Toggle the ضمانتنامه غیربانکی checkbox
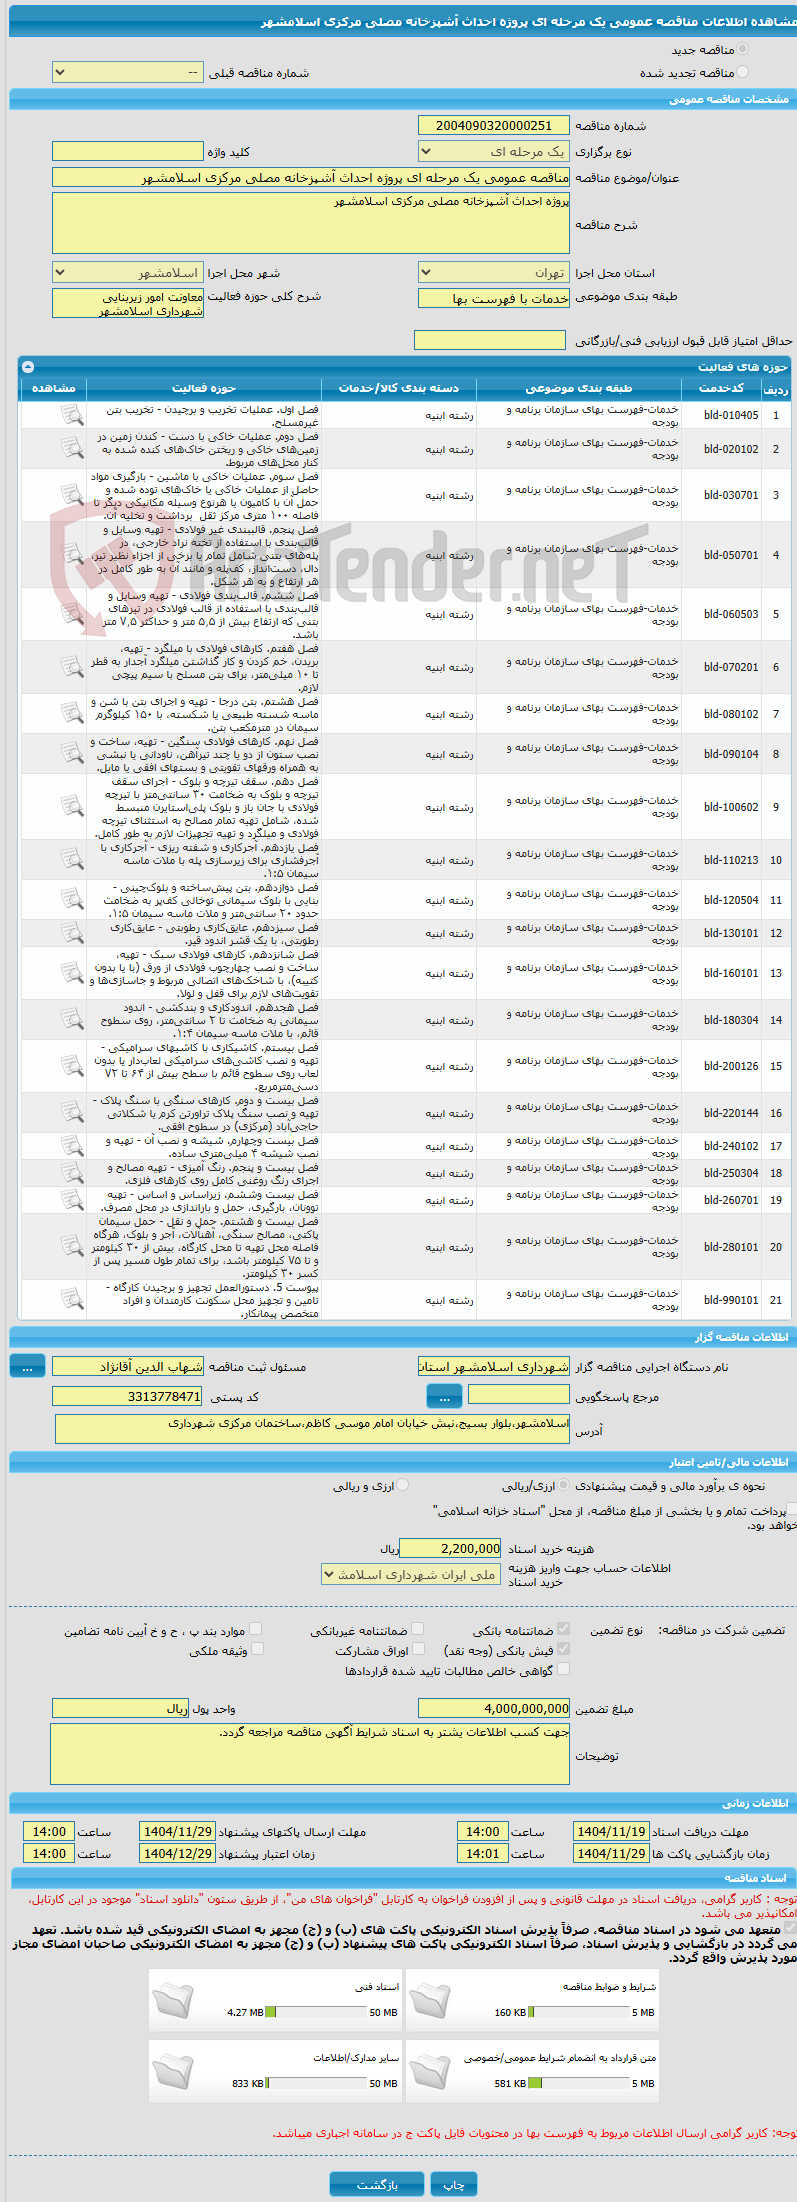Image resolution: width=797 pixels, height=2202 pixels. pos(418,1629)
